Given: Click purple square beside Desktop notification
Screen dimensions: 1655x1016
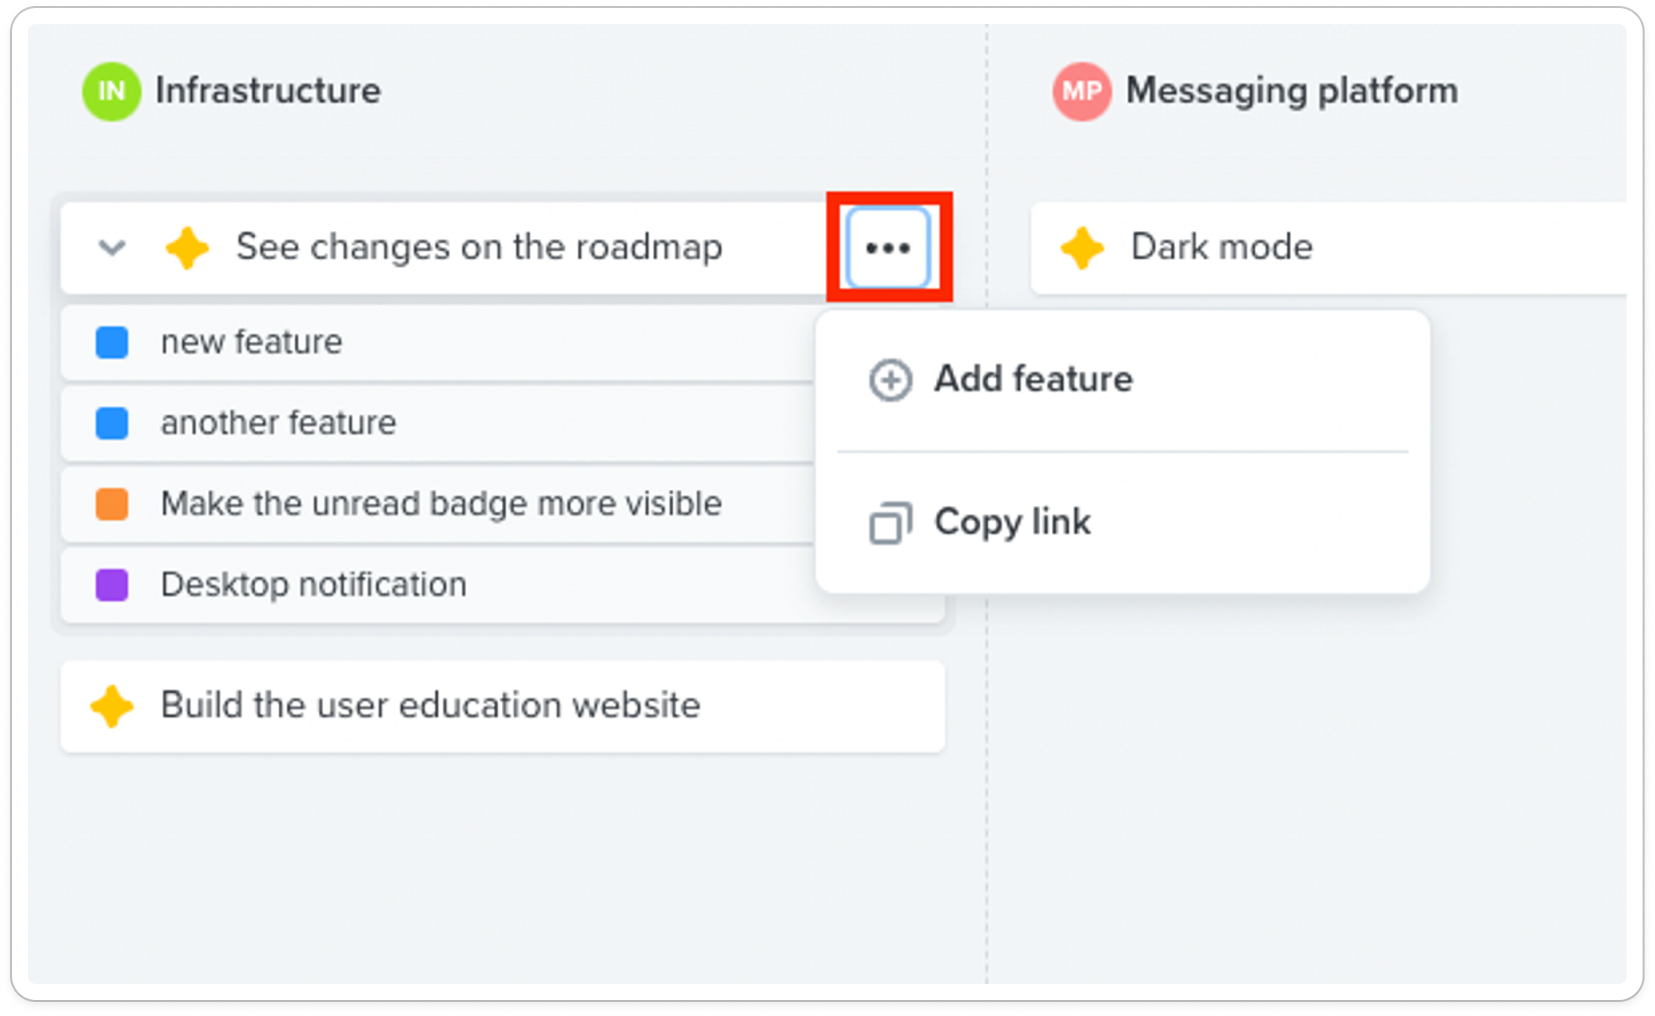Looking at the screenshot, I should [112, 585].
